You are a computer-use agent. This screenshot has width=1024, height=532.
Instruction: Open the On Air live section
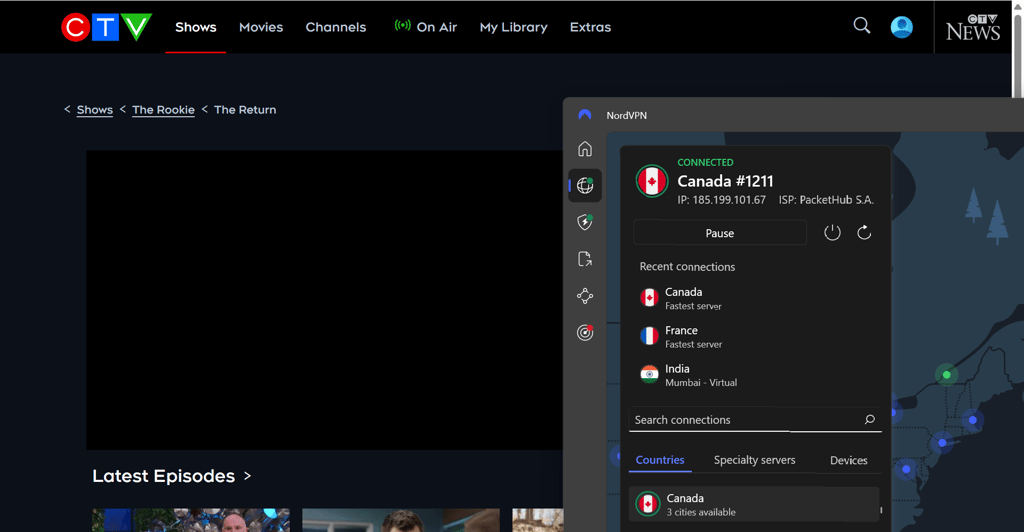pyautogui.click(x=426, y=27)
